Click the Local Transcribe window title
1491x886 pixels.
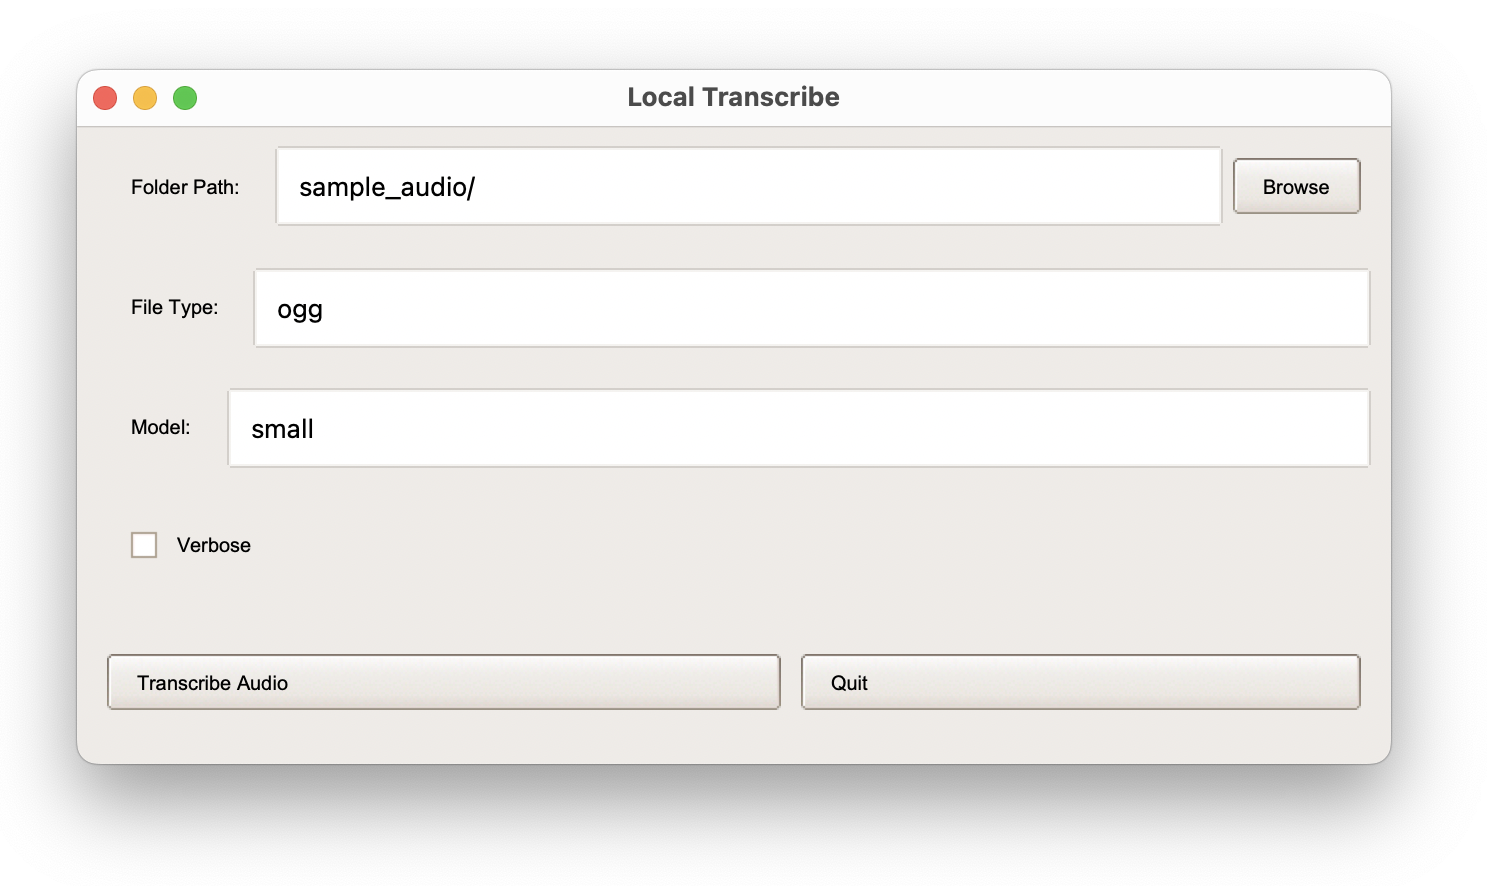click(733, 96)
